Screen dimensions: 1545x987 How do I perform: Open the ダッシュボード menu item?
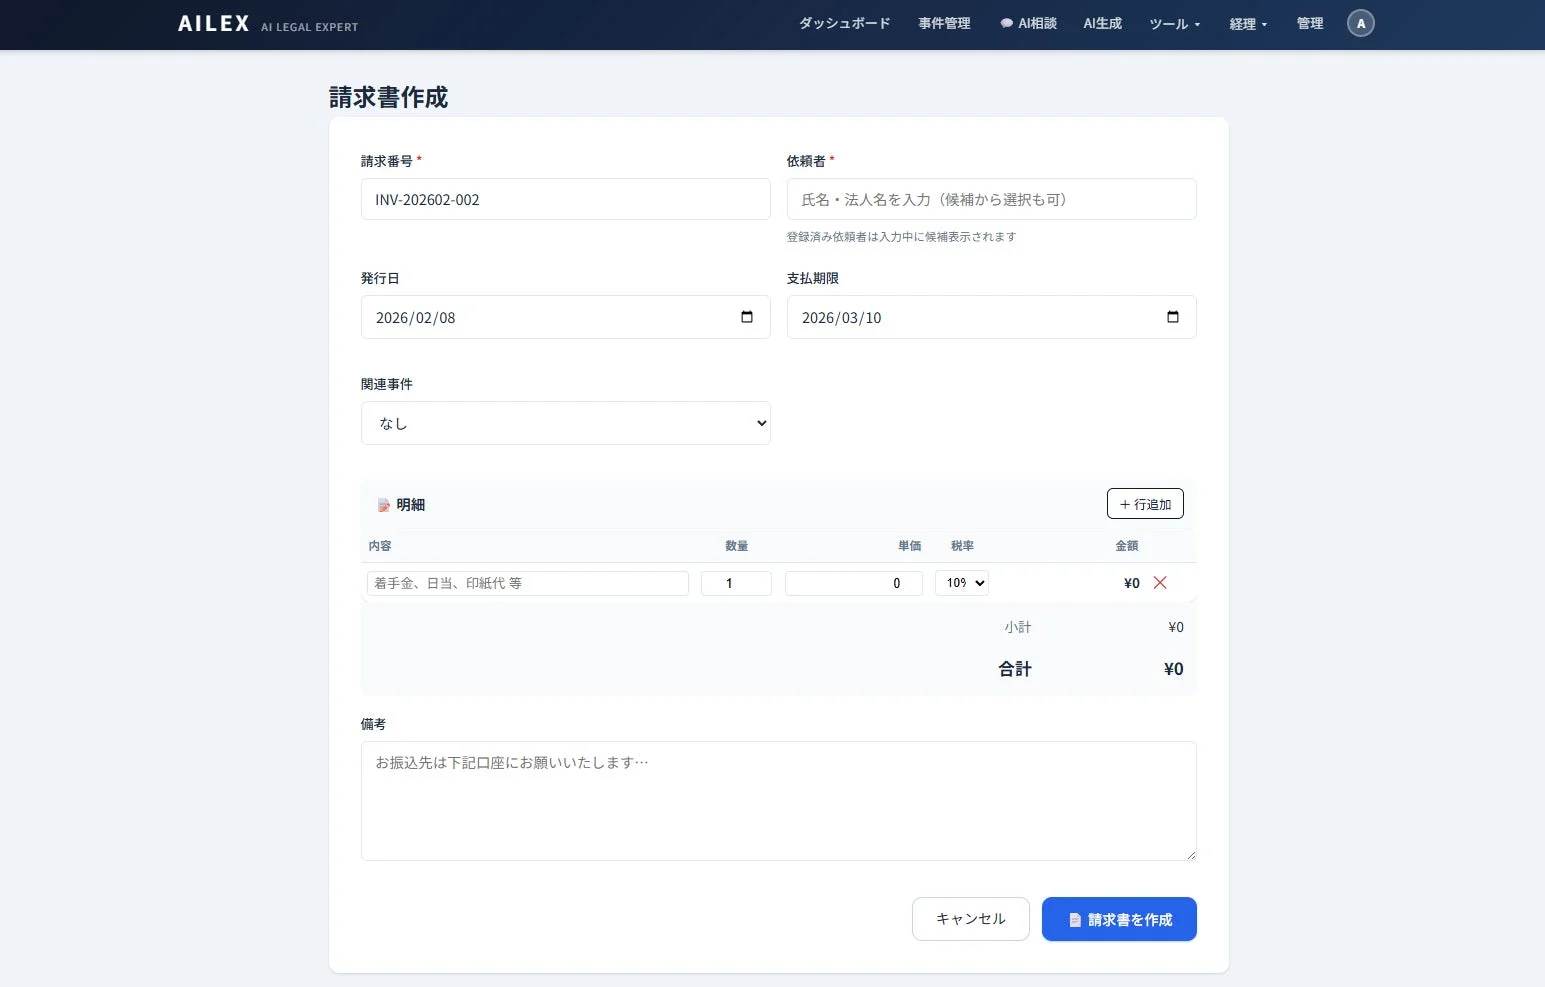coord(843,23)
